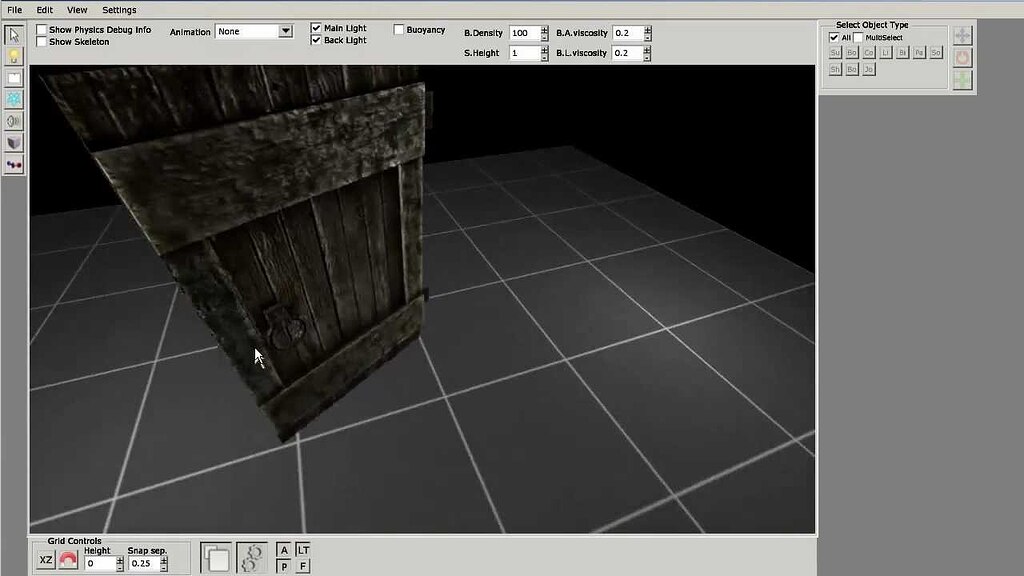The width and height of the screenshot is (1024, 576).
Task: Select the particle snowflake tool
Action: [13, 98]
